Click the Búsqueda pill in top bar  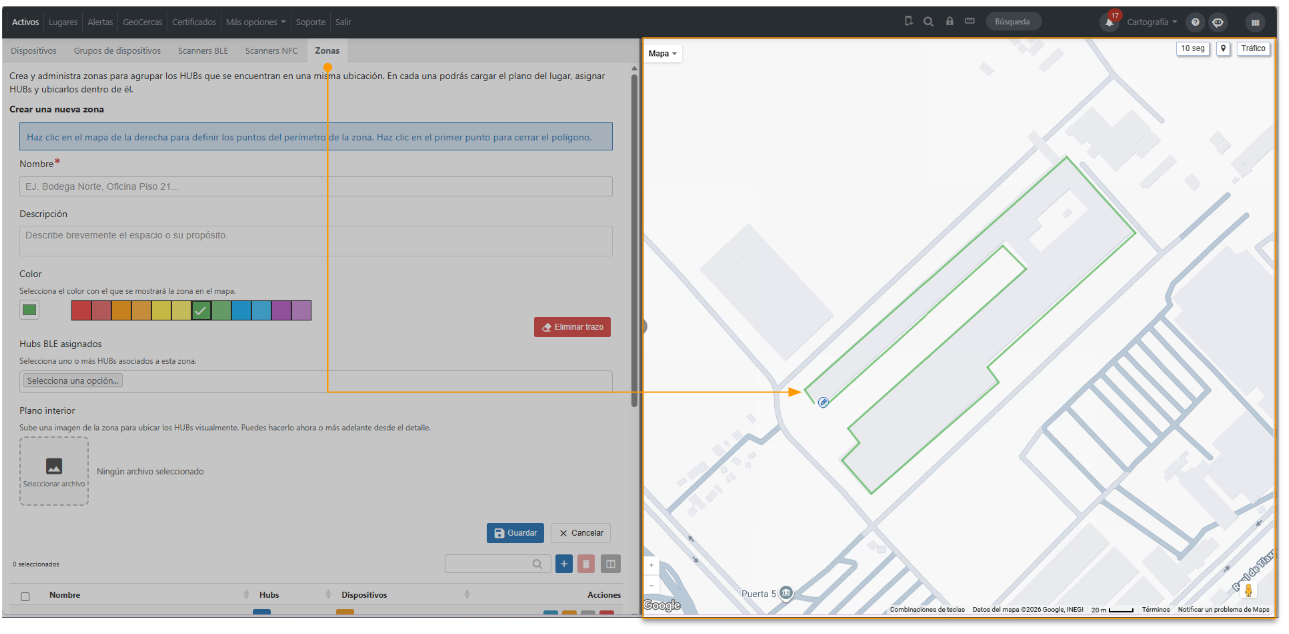coord(1014,21)
